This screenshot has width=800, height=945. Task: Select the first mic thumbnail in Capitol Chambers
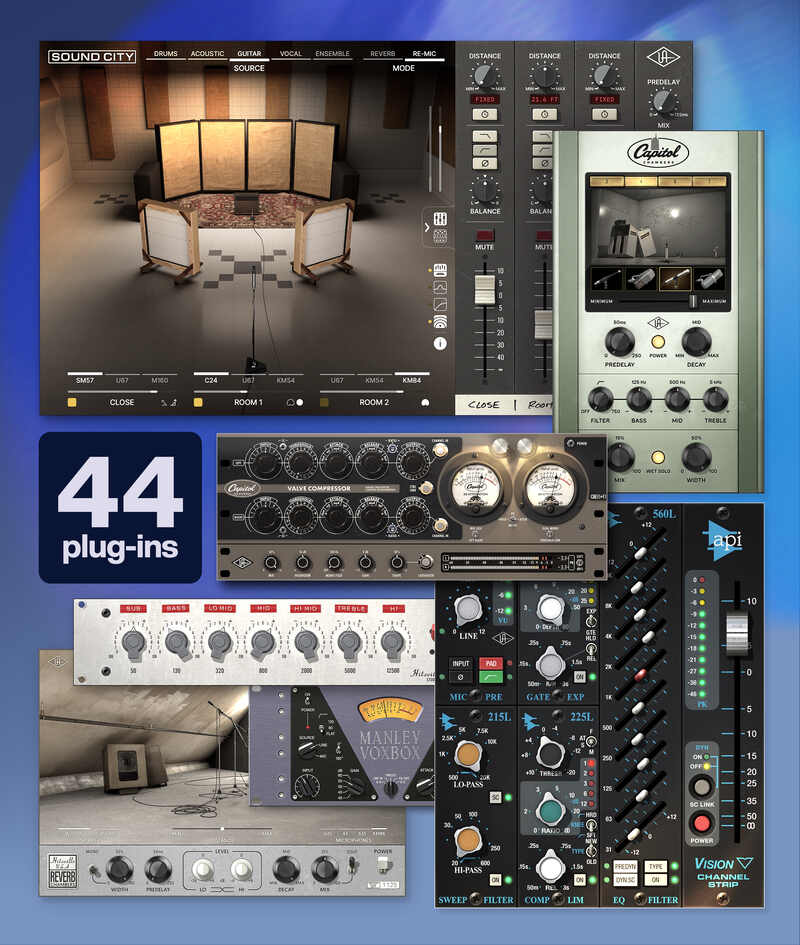[x=608, y=278]
